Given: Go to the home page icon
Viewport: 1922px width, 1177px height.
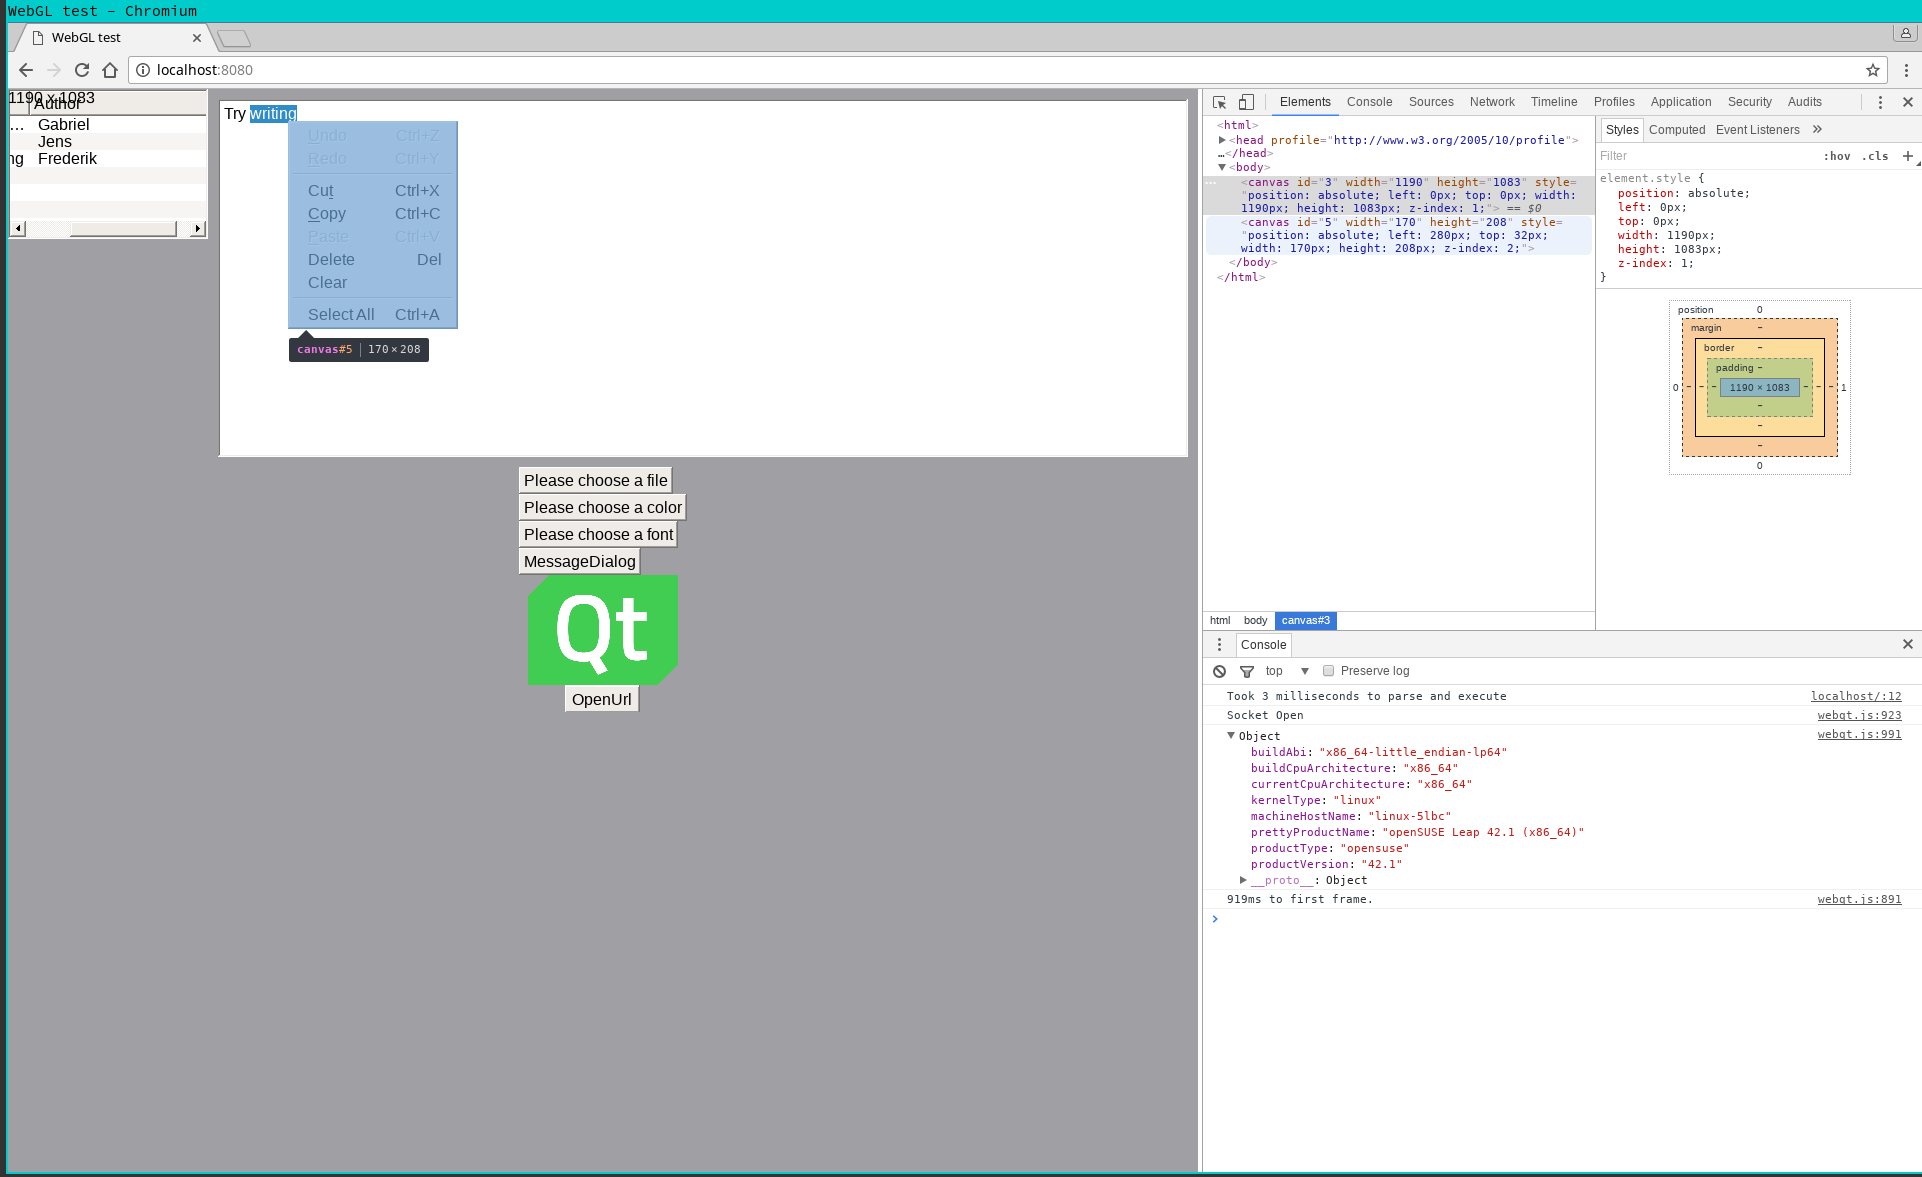Looking at the screenshot, I should [x=110, y=70].
